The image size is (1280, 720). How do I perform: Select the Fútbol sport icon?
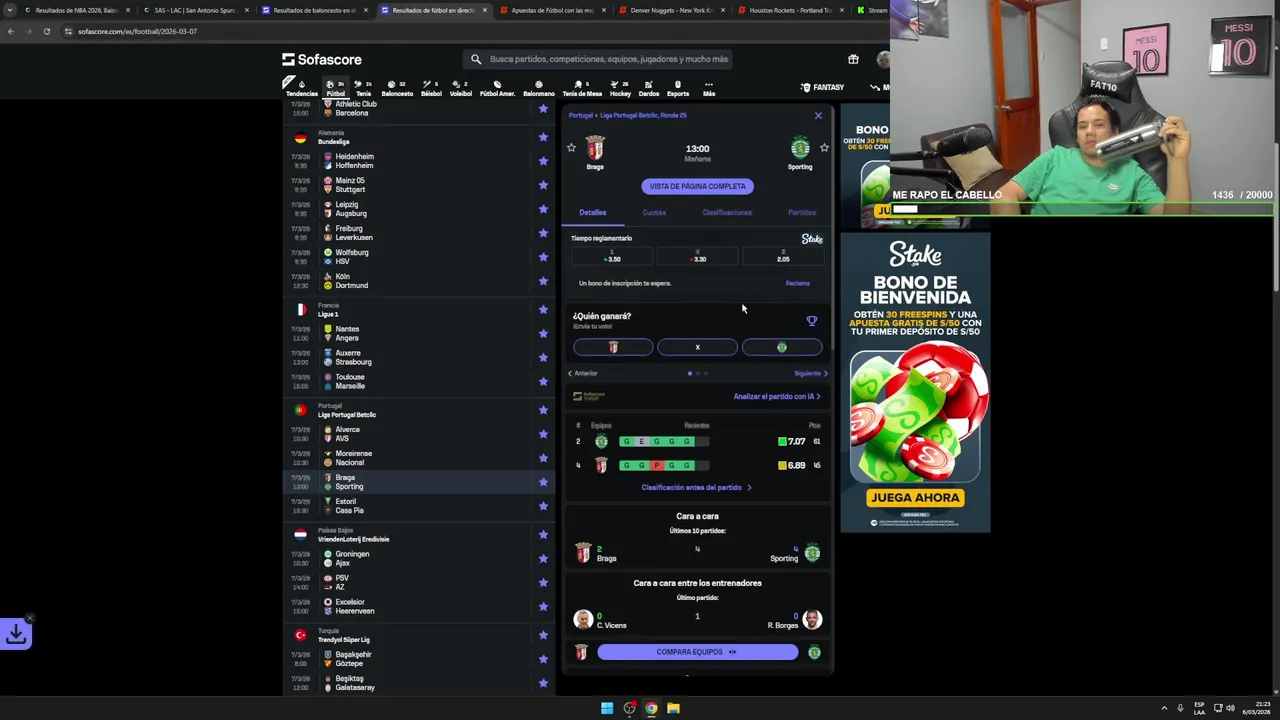coord(335,88)
